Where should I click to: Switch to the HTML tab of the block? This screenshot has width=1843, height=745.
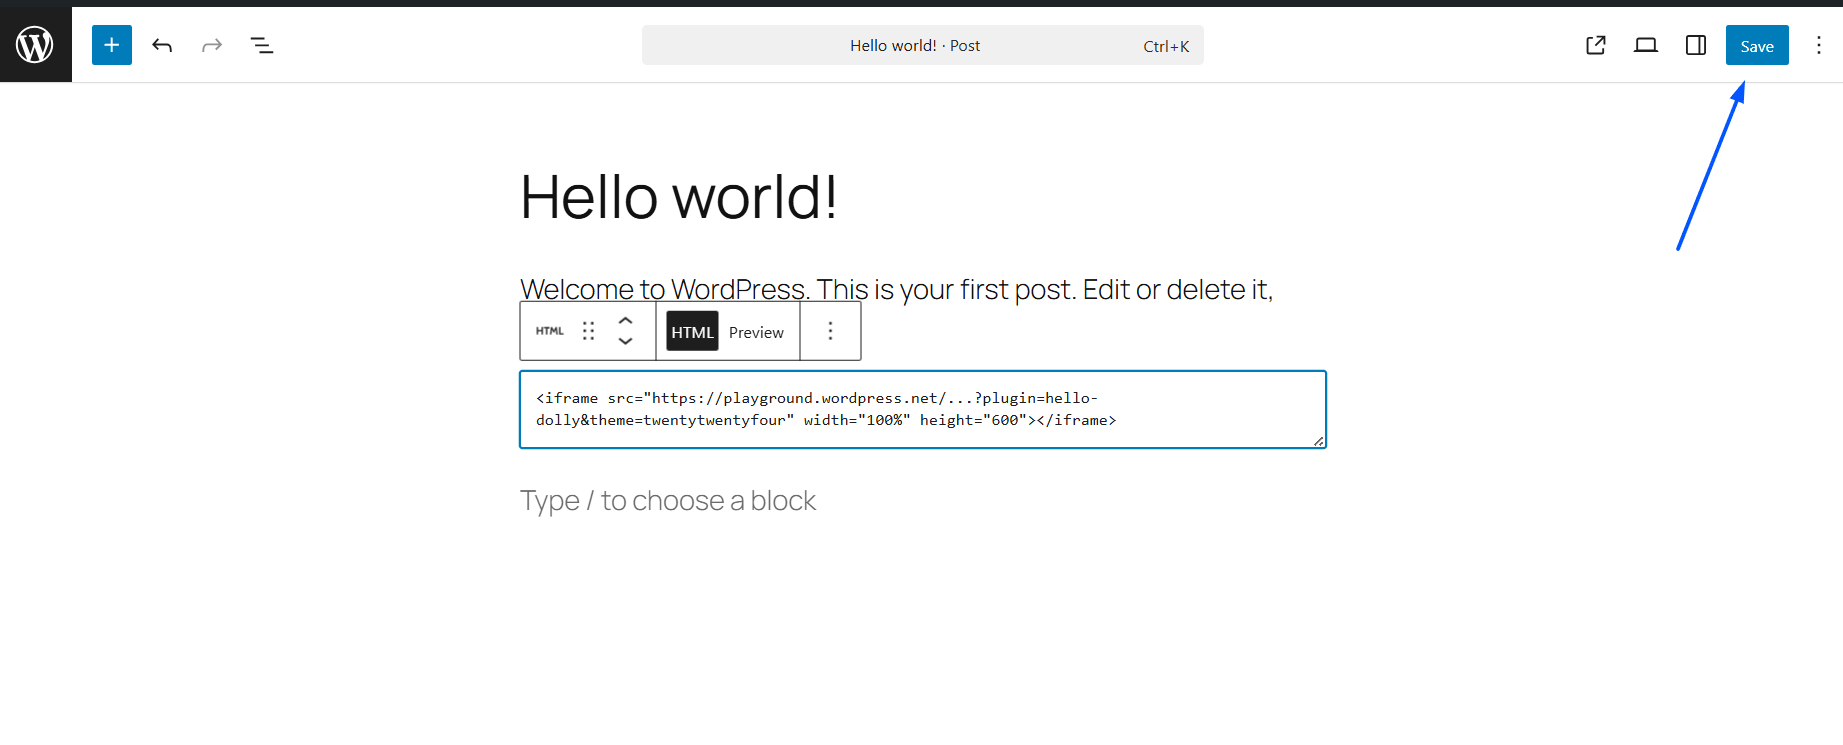coord(692,332)
